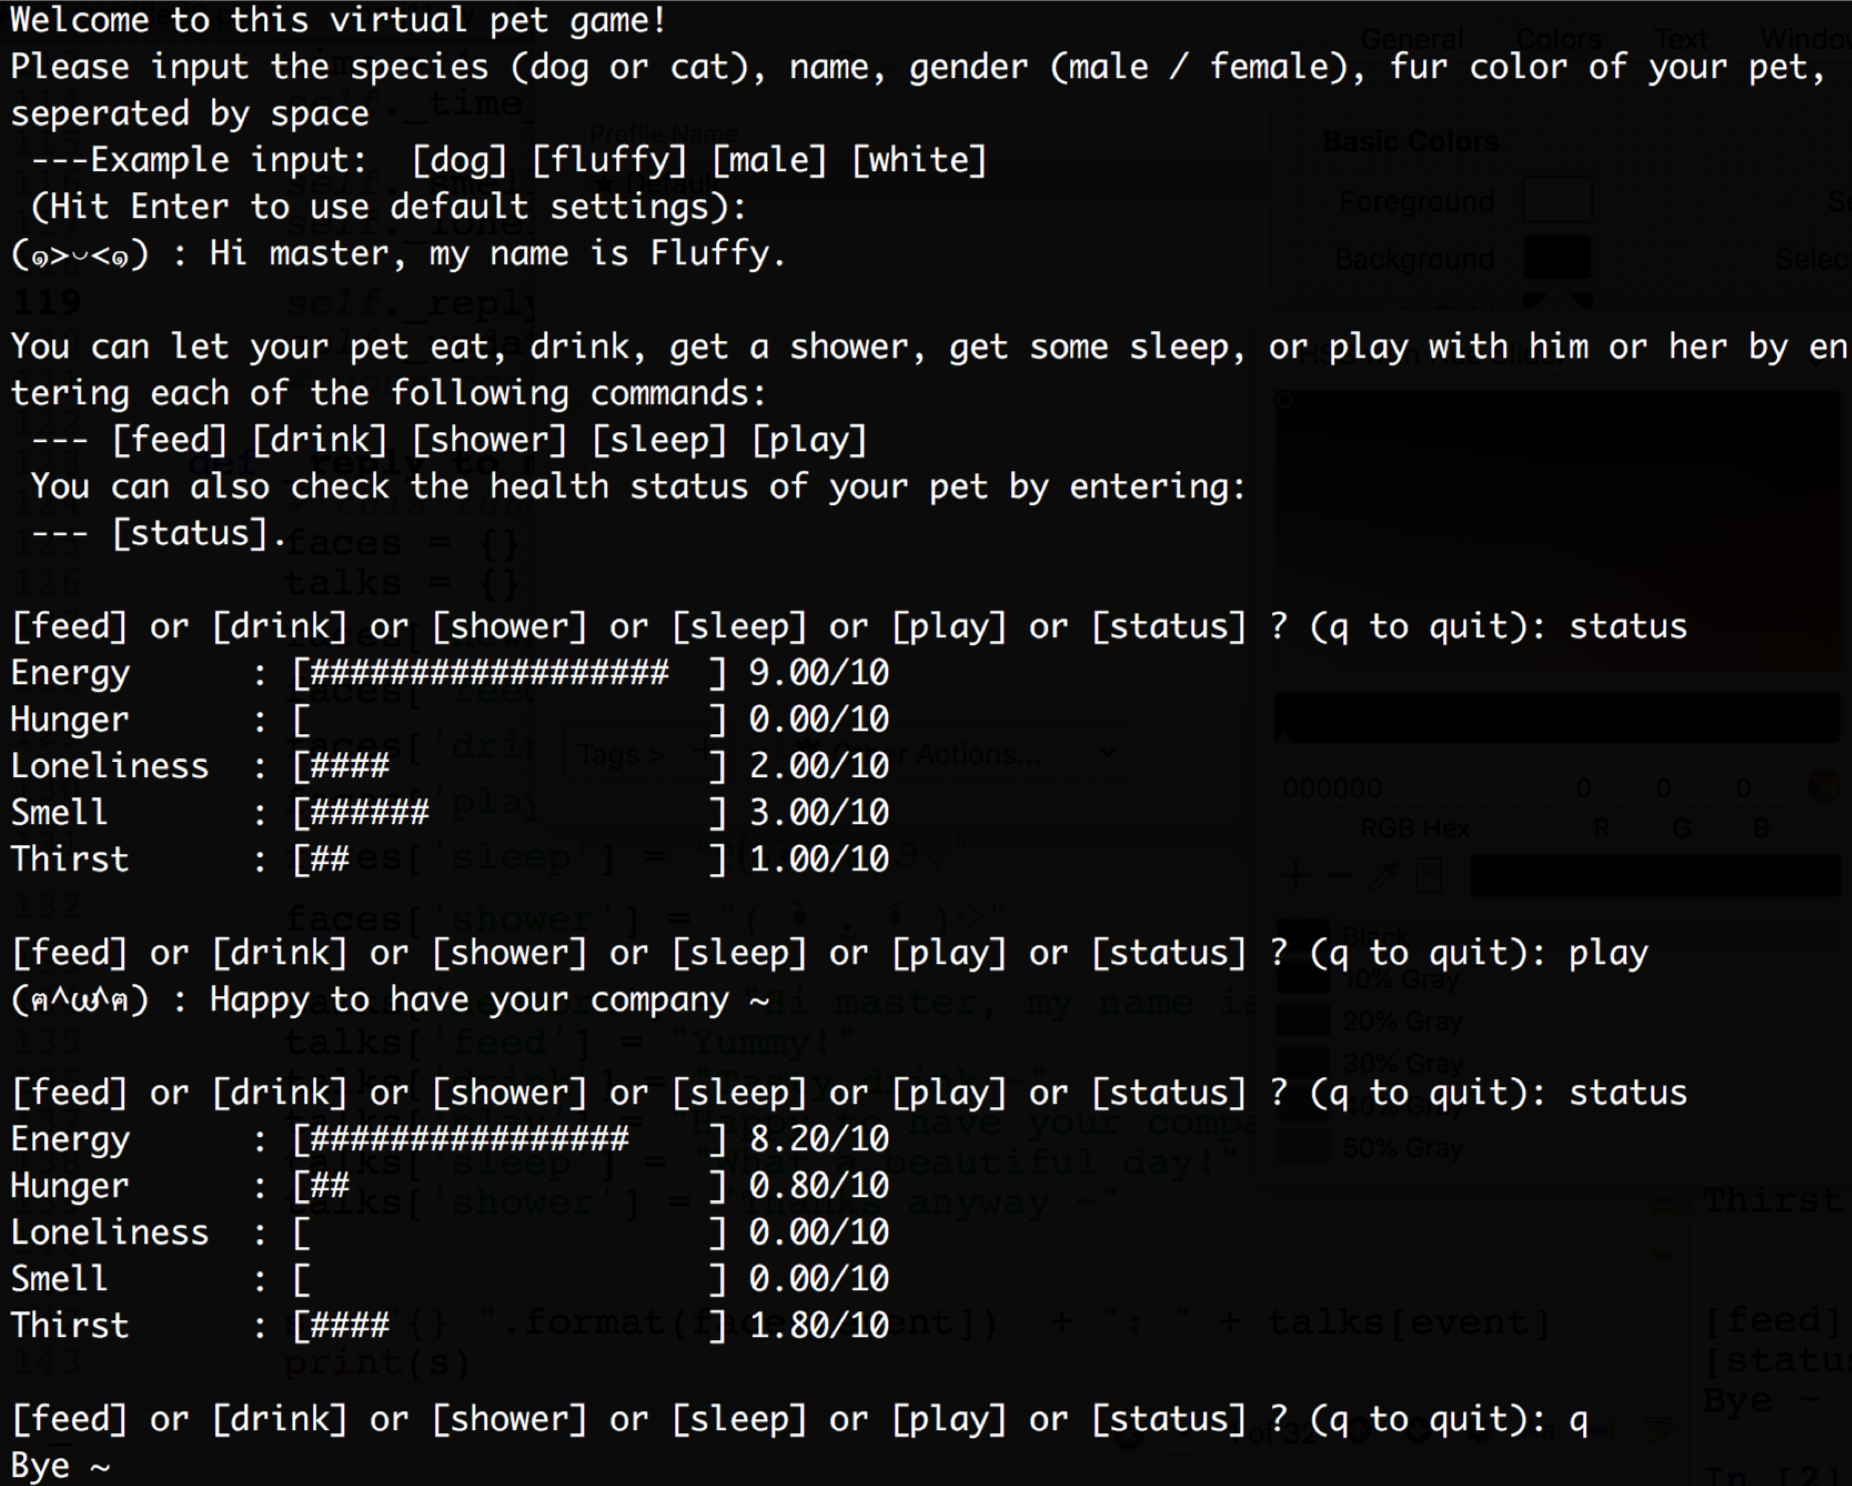Click the "--- [status]." line
This screenshot has width=1852, height=1486.
click(159, 533)
